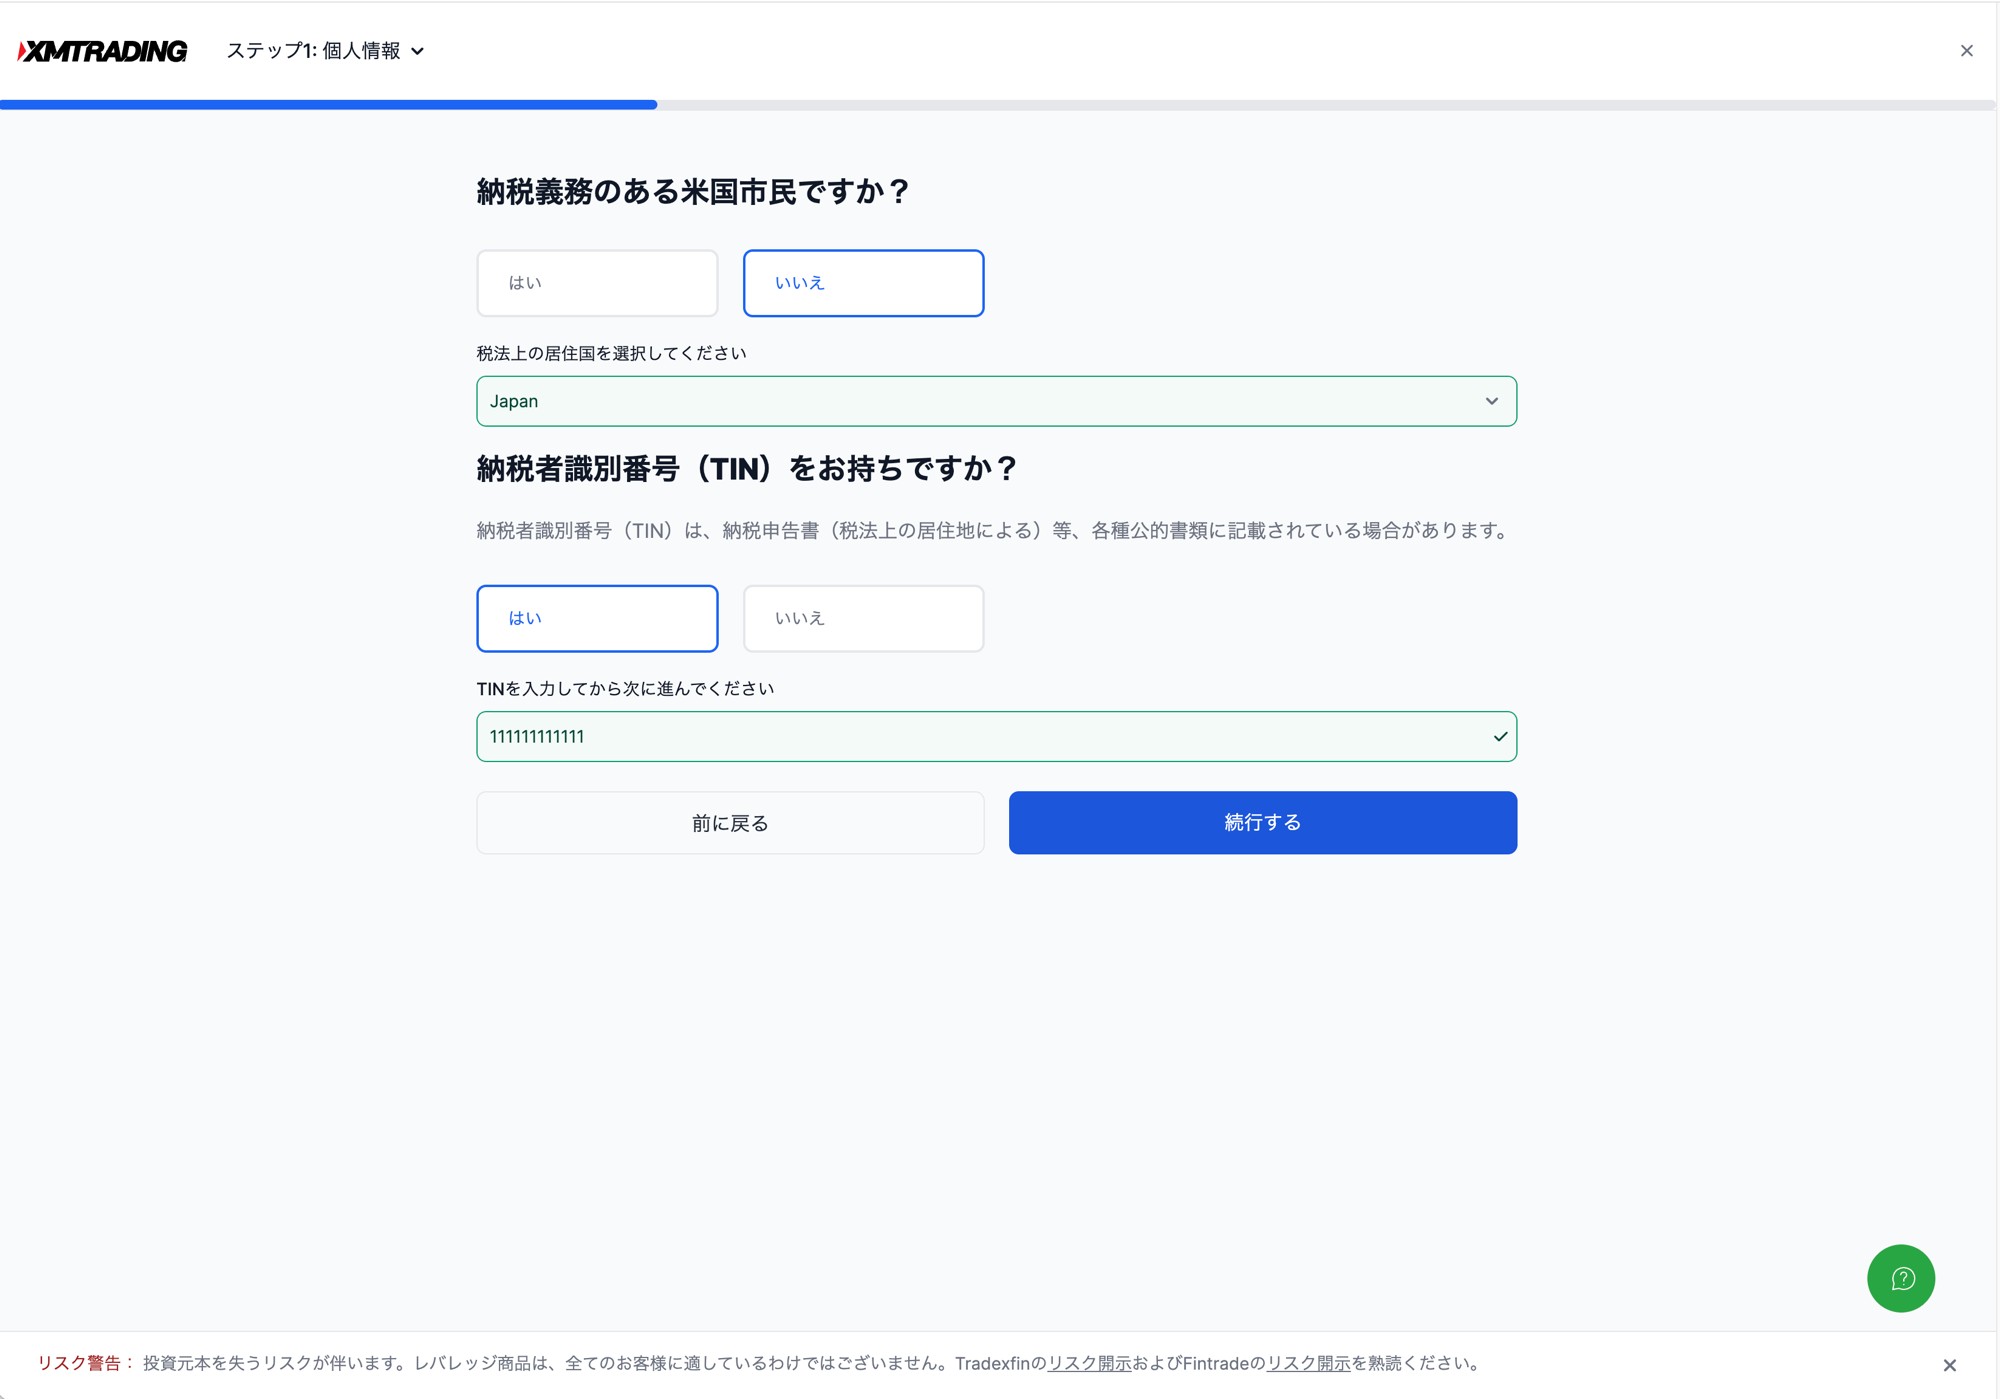Click the chevron arrow in Japan dropdown
The image size is (2000, 1399).
[1491, 401]
